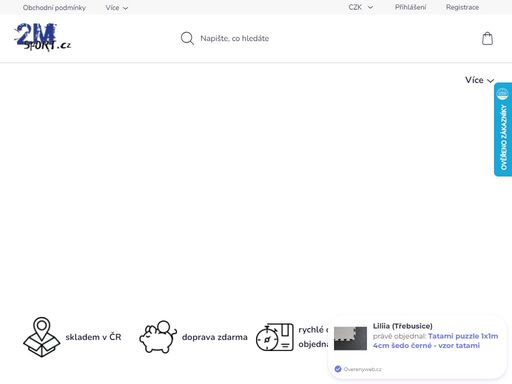The image size is (512, 384).
Task: Open the 2M Sport.cz logo homepage
Action: pos(42,37)
